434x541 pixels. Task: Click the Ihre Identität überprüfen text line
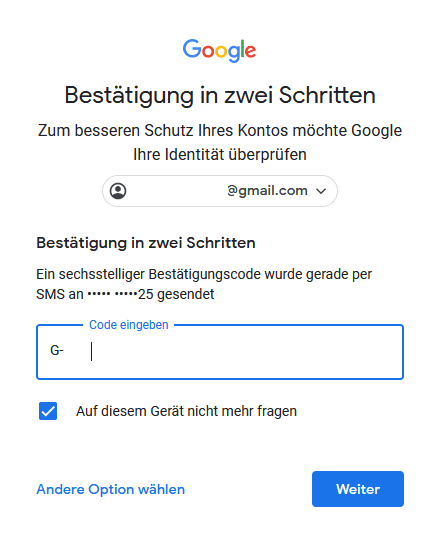(220, 155)
